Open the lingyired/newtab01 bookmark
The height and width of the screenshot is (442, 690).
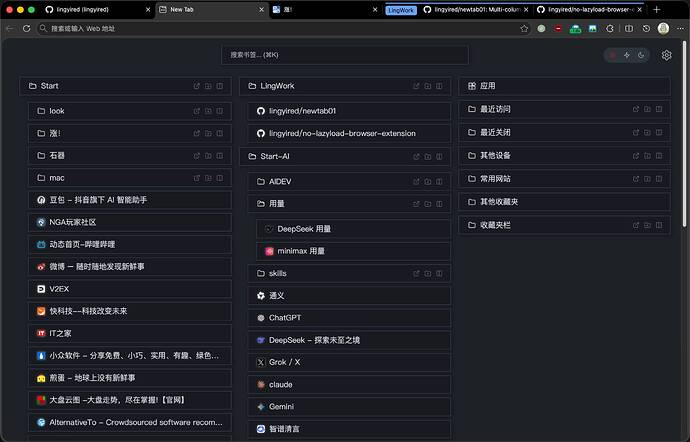pos(349,111)
